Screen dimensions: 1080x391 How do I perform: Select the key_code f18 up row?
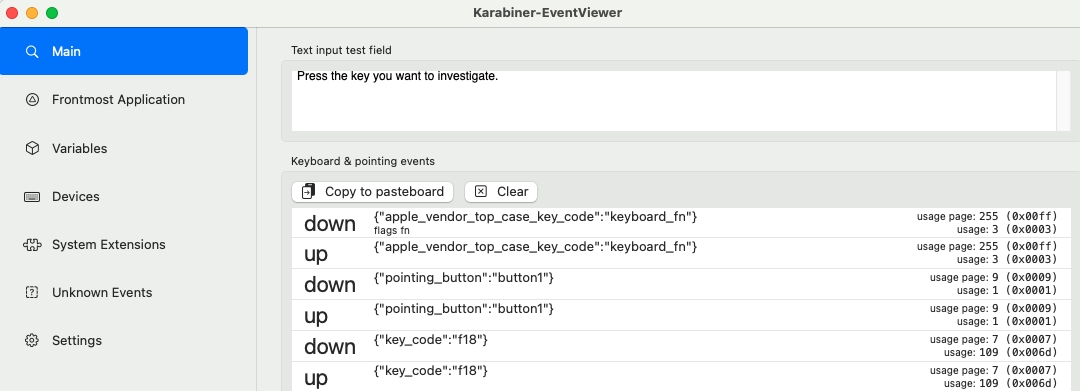681,377
